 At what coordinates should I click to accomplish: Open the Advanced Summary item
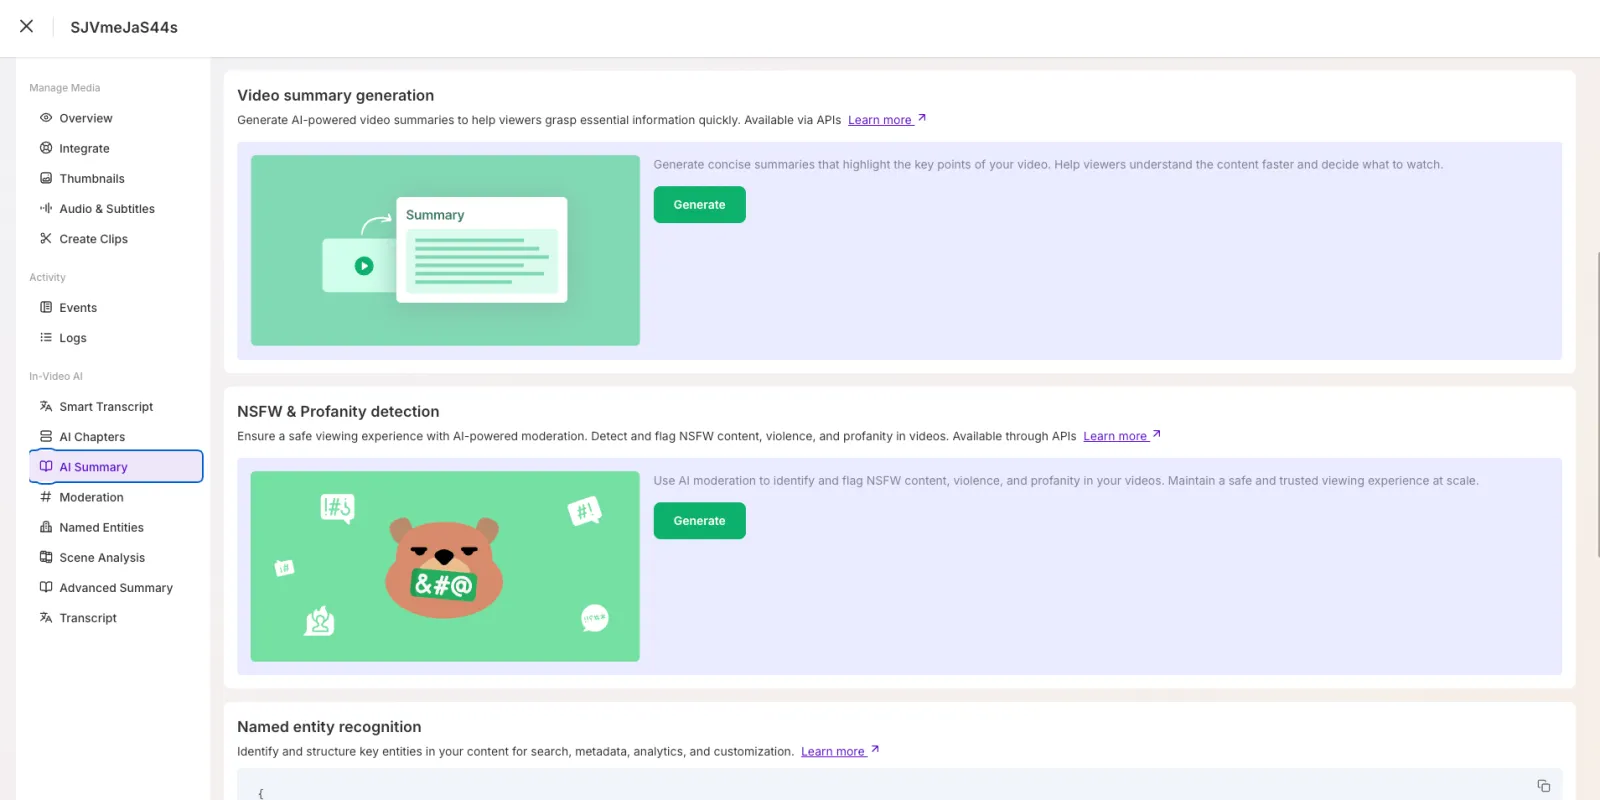click(116, 587)
